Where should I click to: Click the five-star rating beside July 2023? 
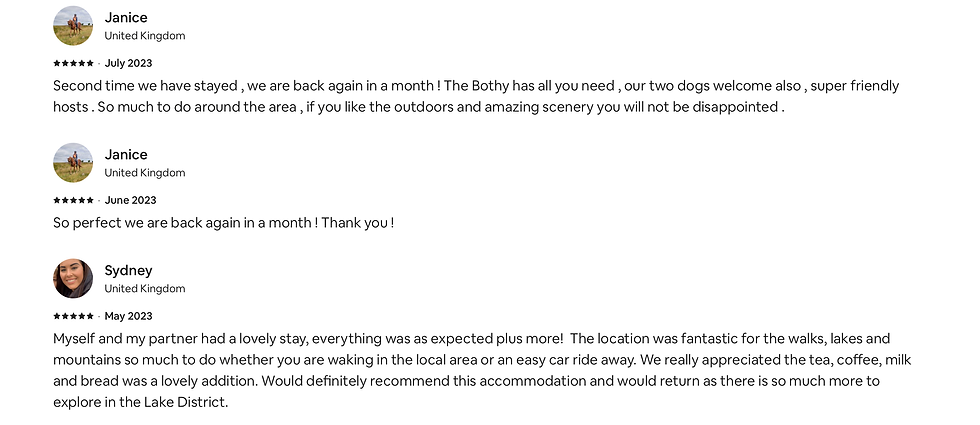pos(73,63)
